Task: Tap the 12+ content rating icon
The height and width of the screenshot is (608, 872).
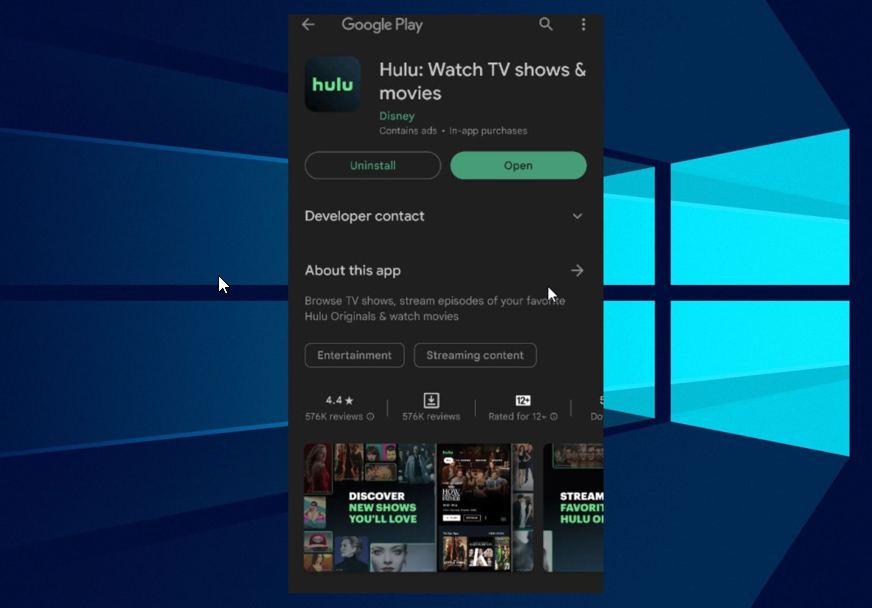Action: click(x=523, y=400)
